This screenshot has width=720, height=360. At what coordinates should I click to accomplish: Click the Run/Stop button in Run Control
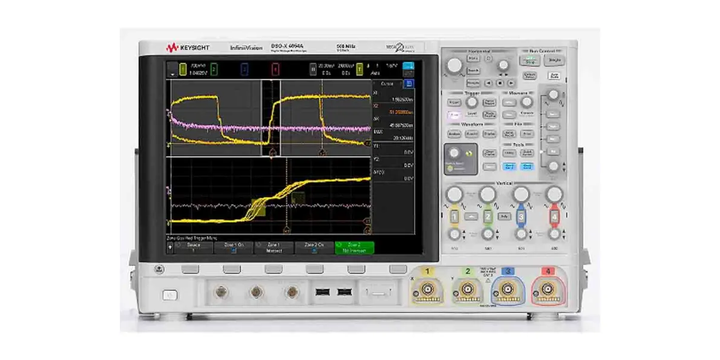(529, 61)
